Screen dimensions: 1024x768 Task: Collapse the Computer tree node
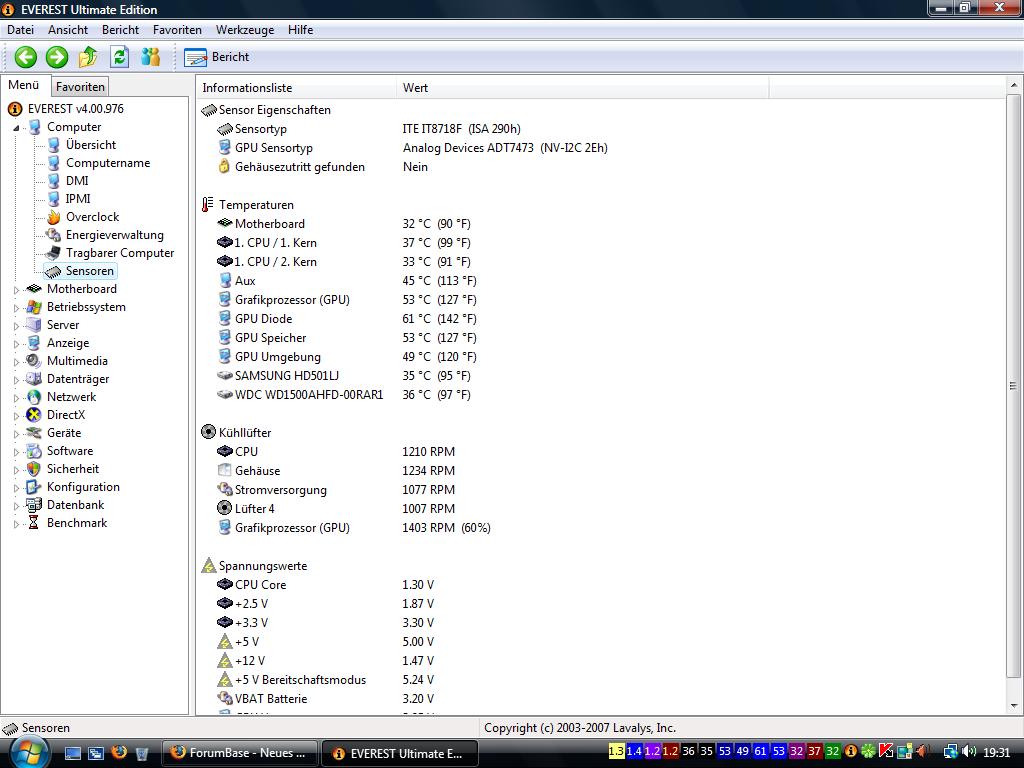click(x=16, y=128)
